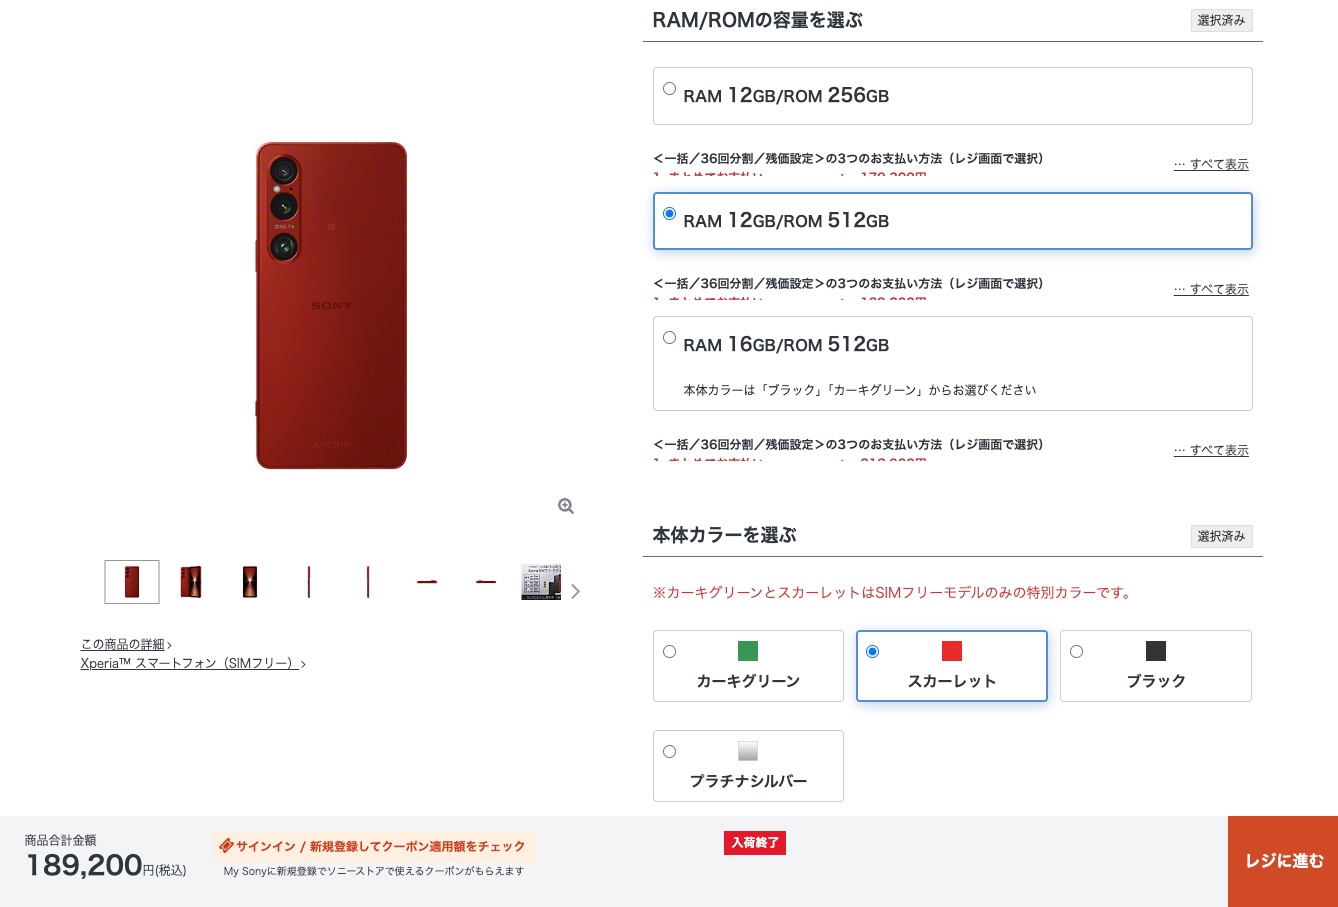Select RAM 16GB/ROM 512GB radio option
Viewport: 1338px width, 907px height.
(669, 337)
